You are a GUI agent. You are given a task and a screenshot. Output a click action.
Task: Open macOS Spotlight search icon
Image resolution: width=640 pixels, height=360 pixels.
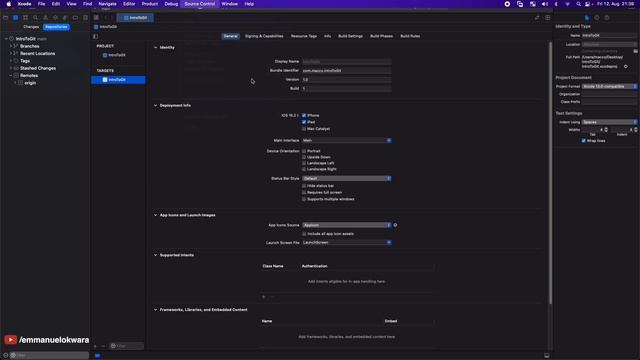pos(578,4)
